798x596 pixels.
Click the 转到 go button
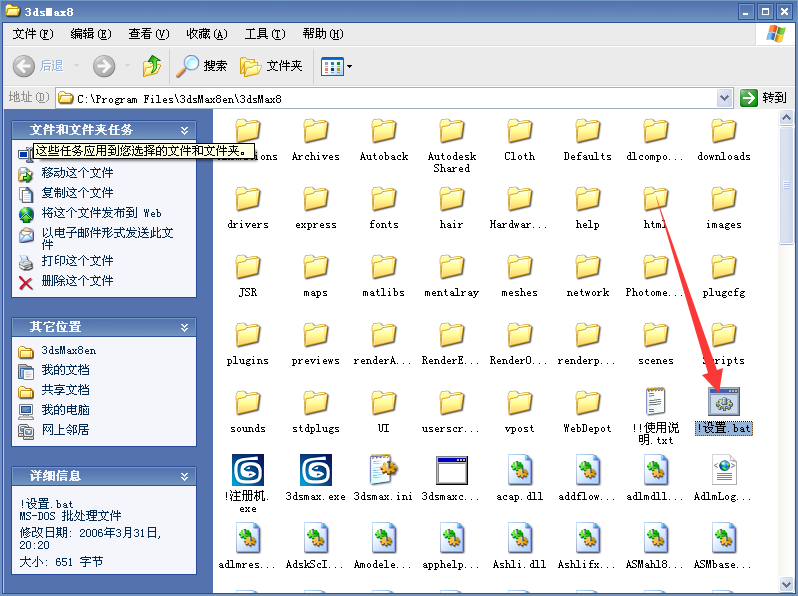(x=763, y=98)
